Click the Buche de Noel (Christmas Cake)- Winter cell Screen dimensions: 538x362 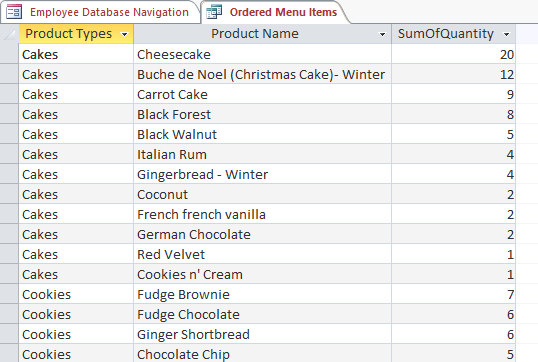(x=262, y=74)
